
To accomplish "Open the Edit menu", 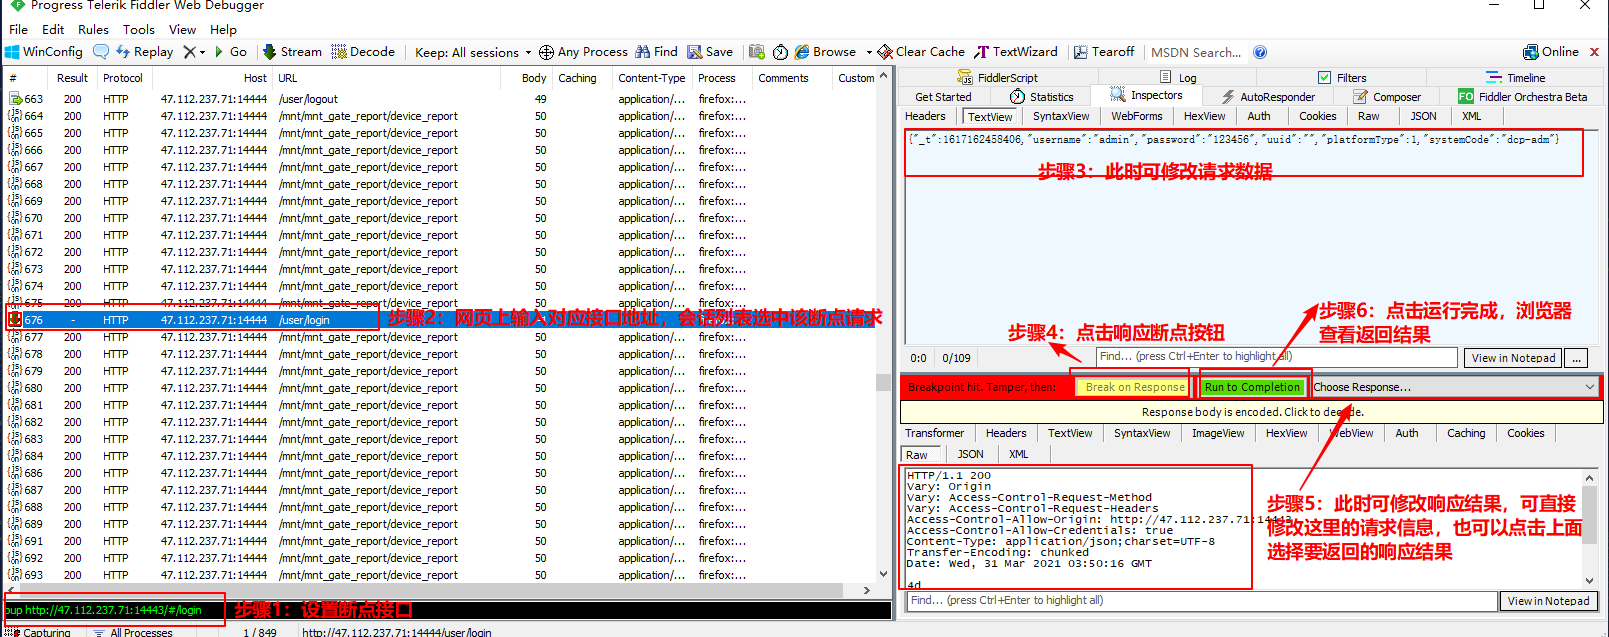I will pos(53,30).
